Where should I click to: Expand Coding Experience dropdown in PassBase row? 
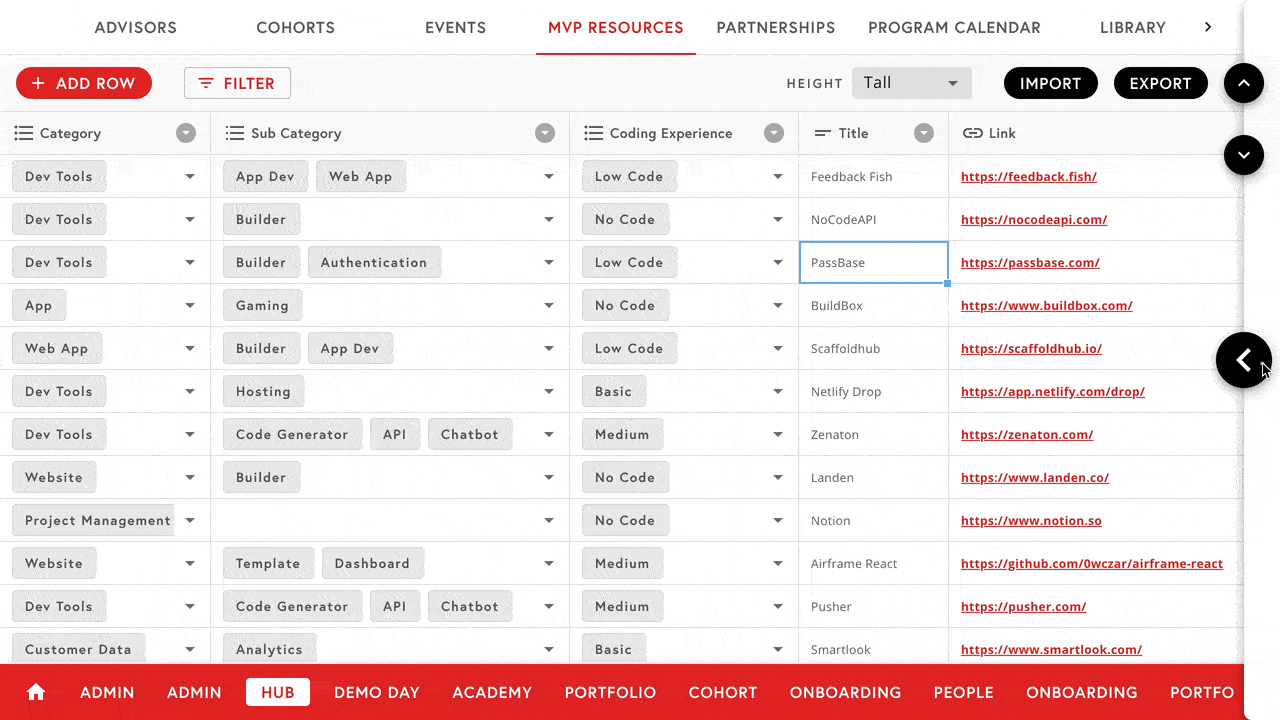(778, 263)
